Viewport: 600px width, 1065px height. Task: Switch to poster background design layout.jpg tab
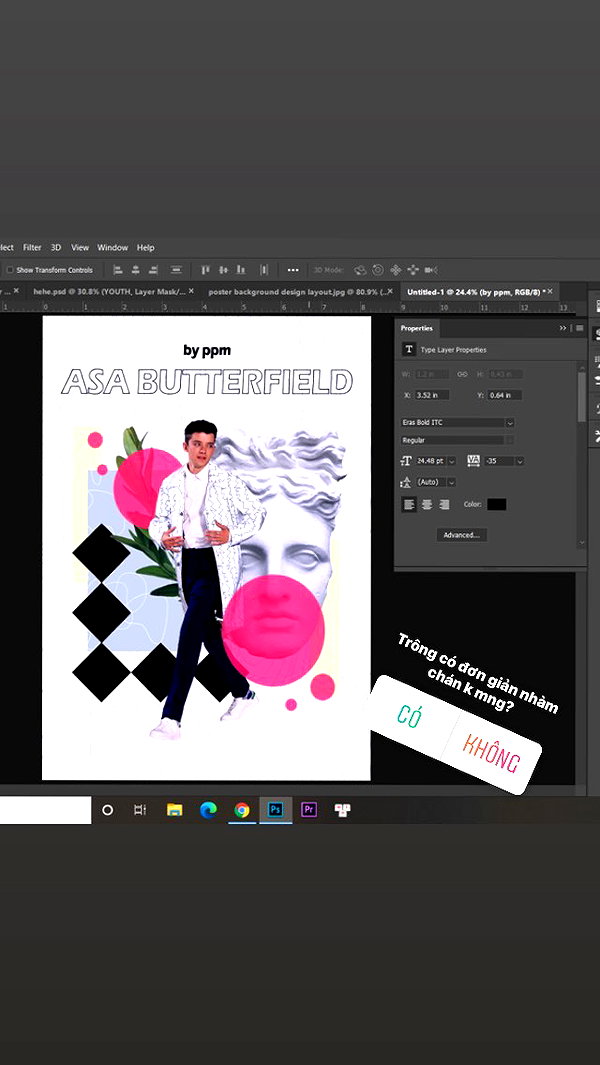(x=299, y=291)
